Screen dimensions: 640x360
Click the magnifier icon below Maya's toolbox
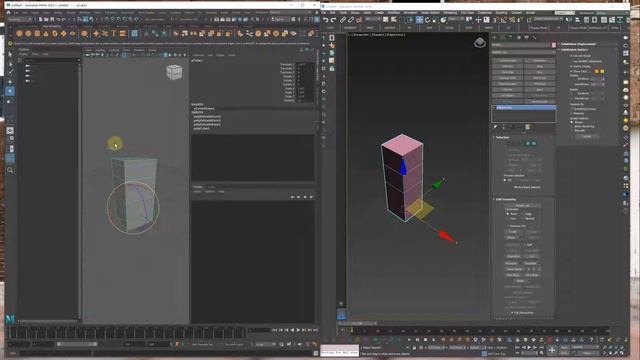pyautogui.click(x=10, y=170)
